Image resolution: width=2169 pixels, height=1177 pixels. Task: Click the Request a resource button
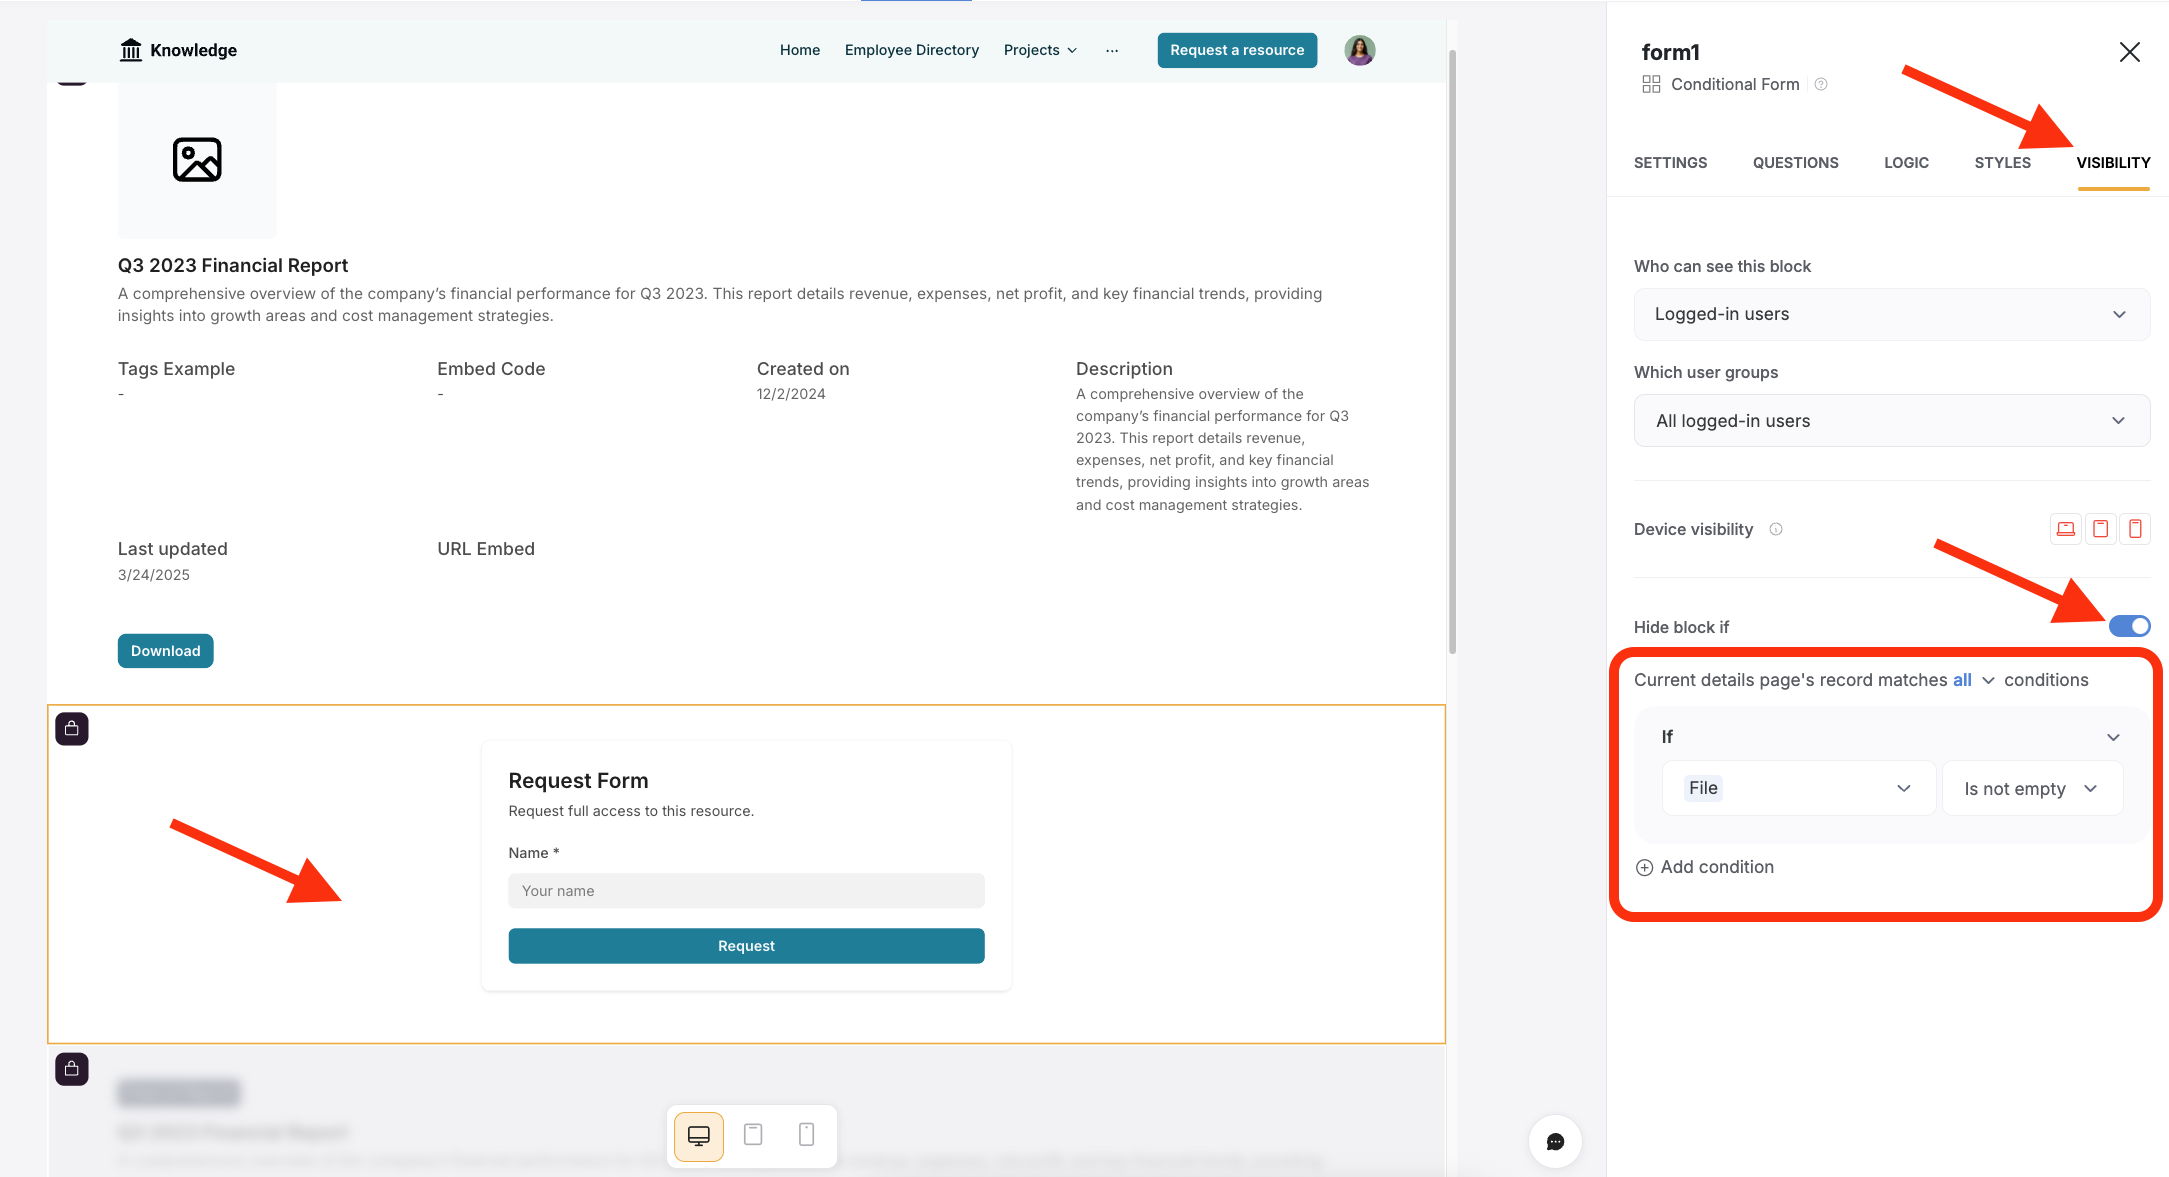pos(1237,50)
